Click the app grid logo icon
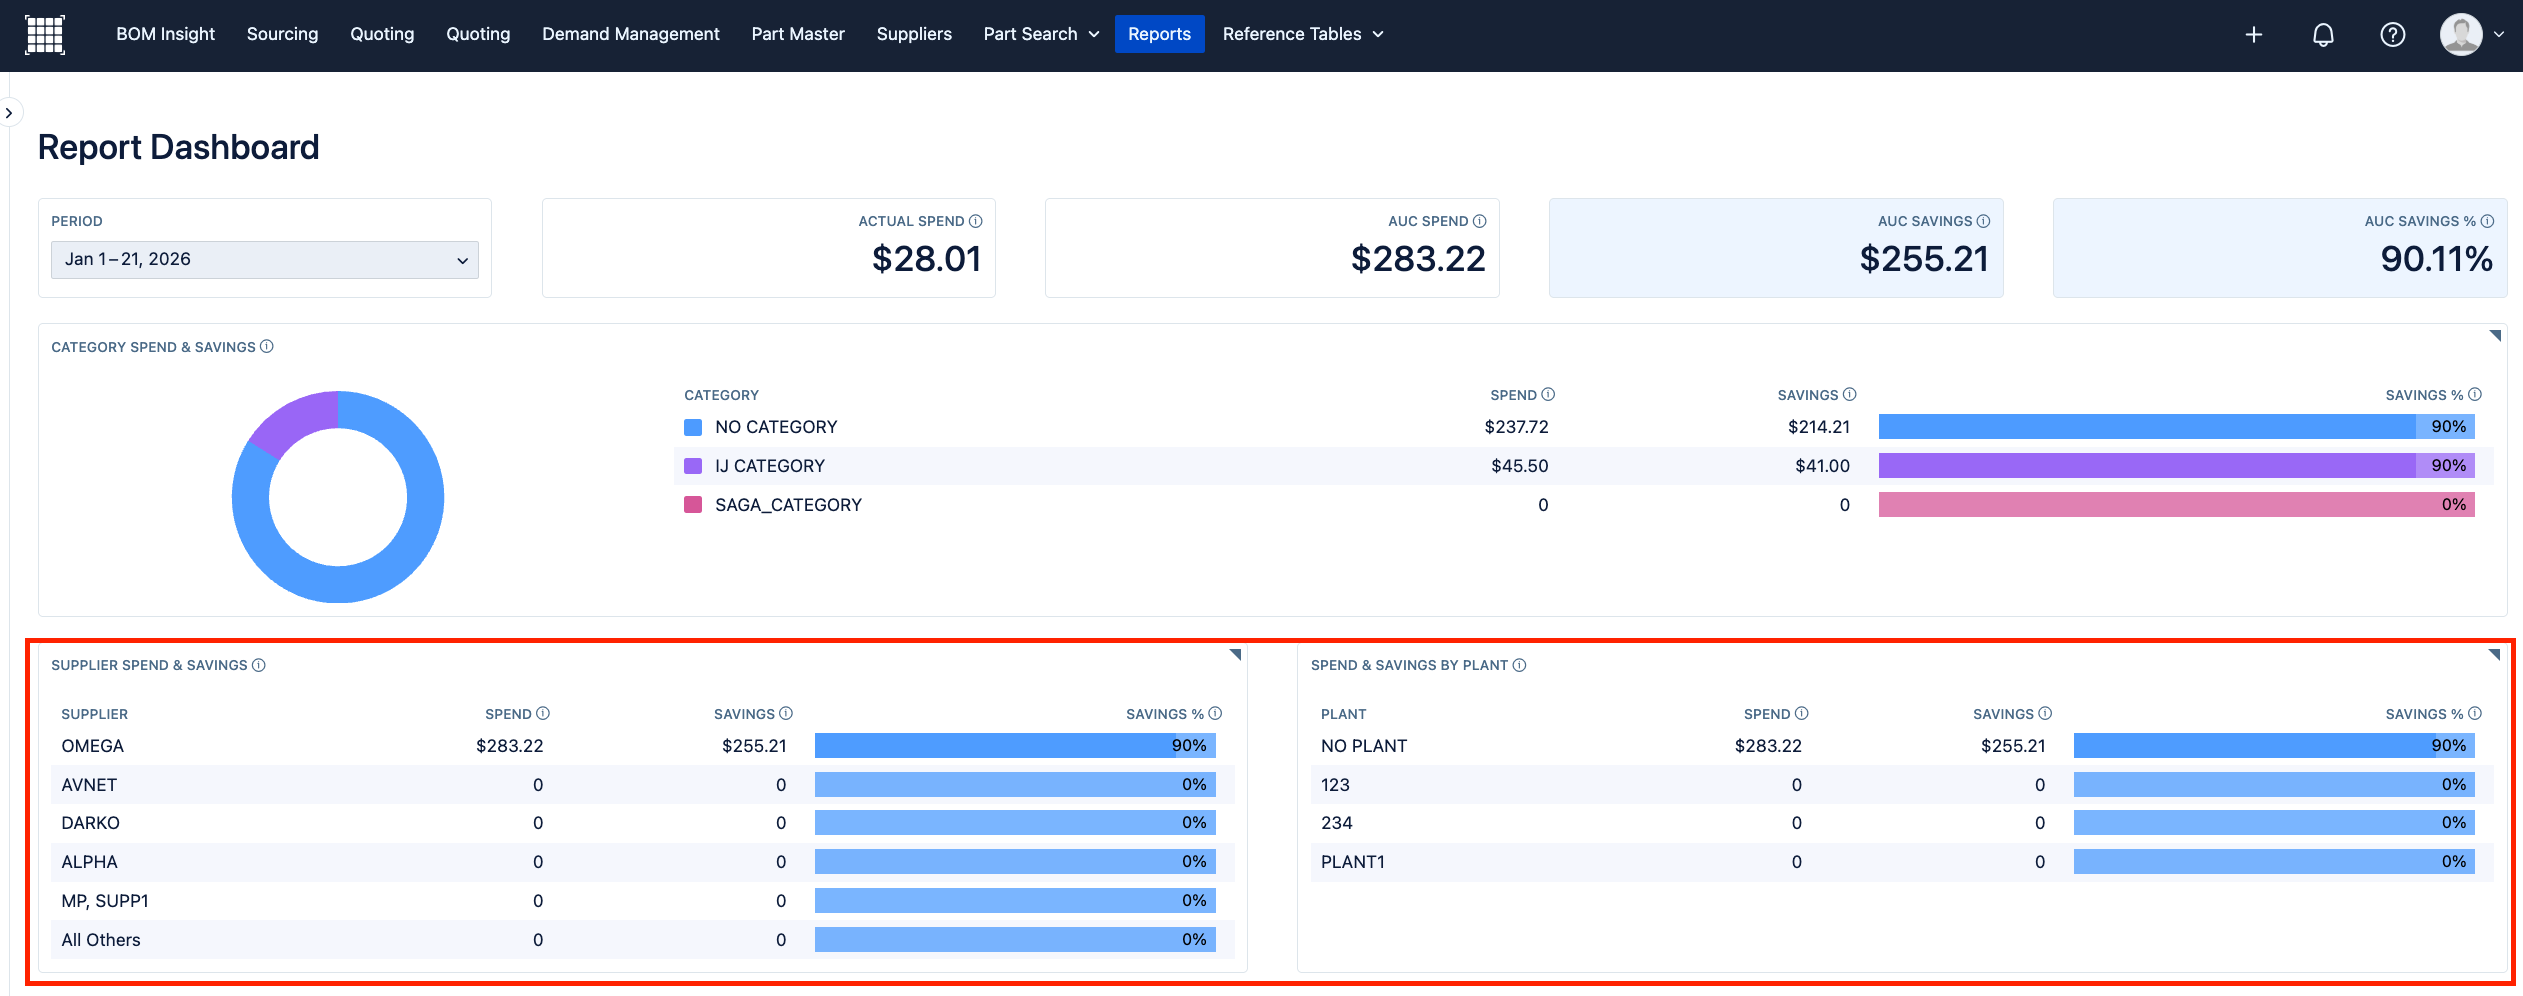Viewport: 2523px width, 996px height. pos(44,35)
